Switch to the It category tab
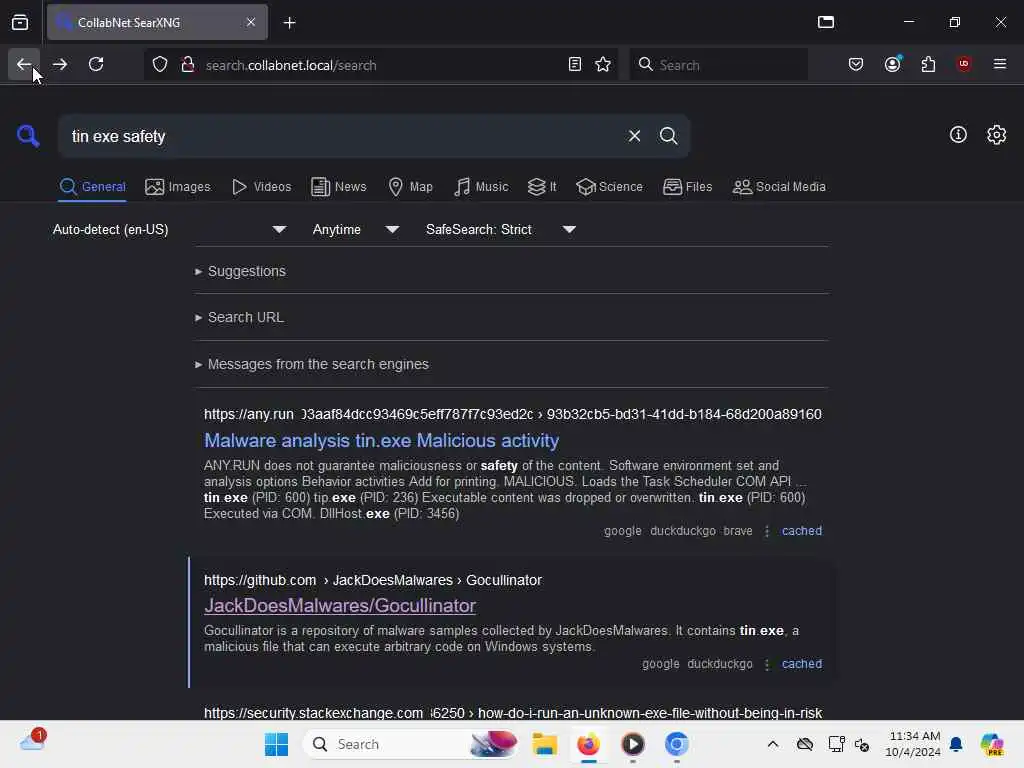Screen dimensions: 1024x768 pos(542,187)
